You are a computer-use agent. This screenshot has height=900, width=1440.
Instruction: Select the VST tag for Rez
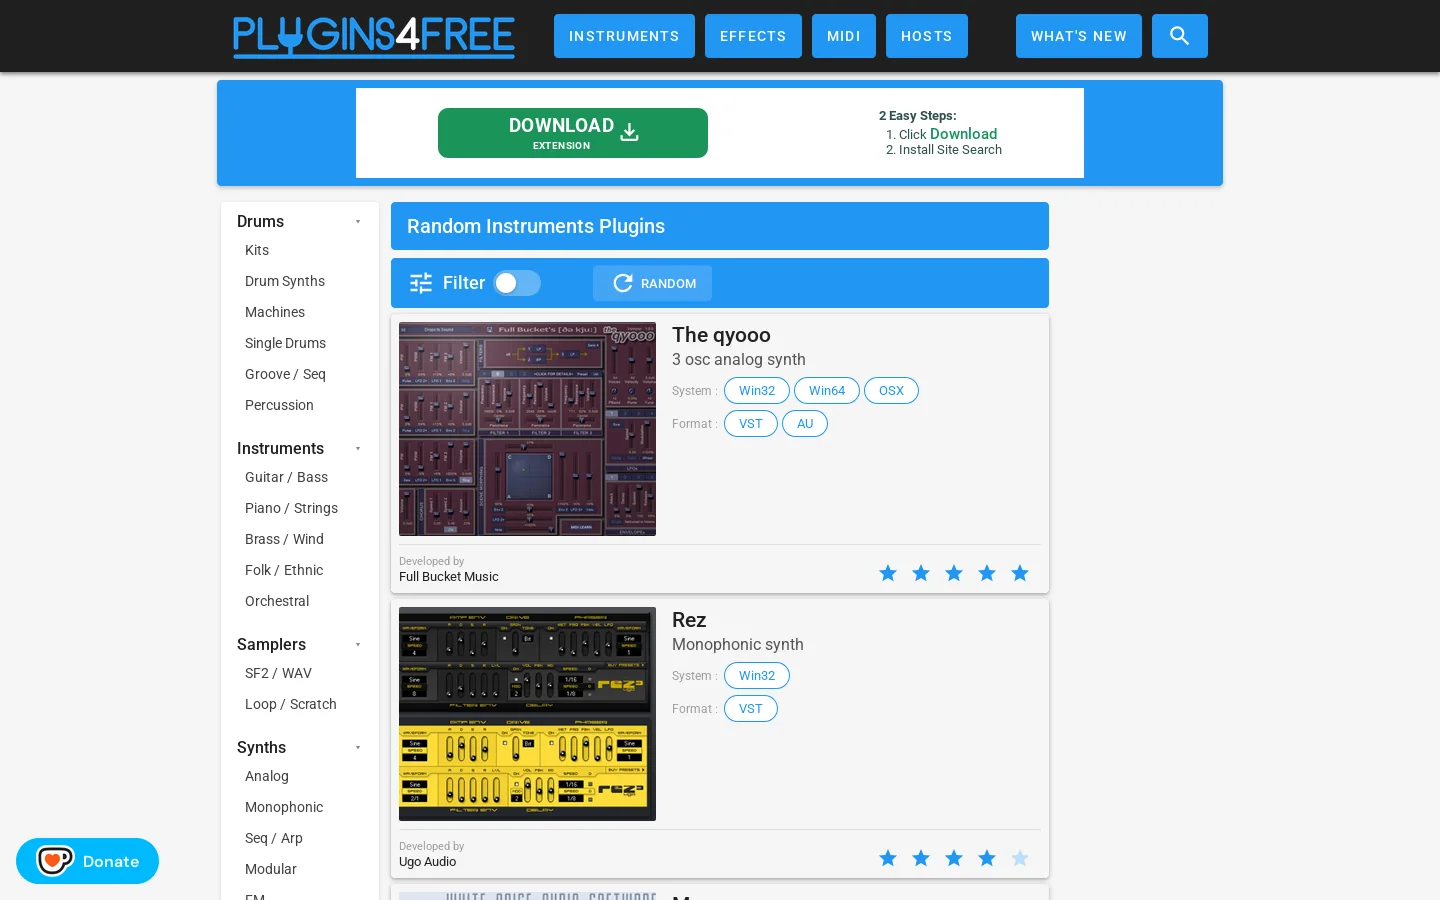click(x=751, y=709)
